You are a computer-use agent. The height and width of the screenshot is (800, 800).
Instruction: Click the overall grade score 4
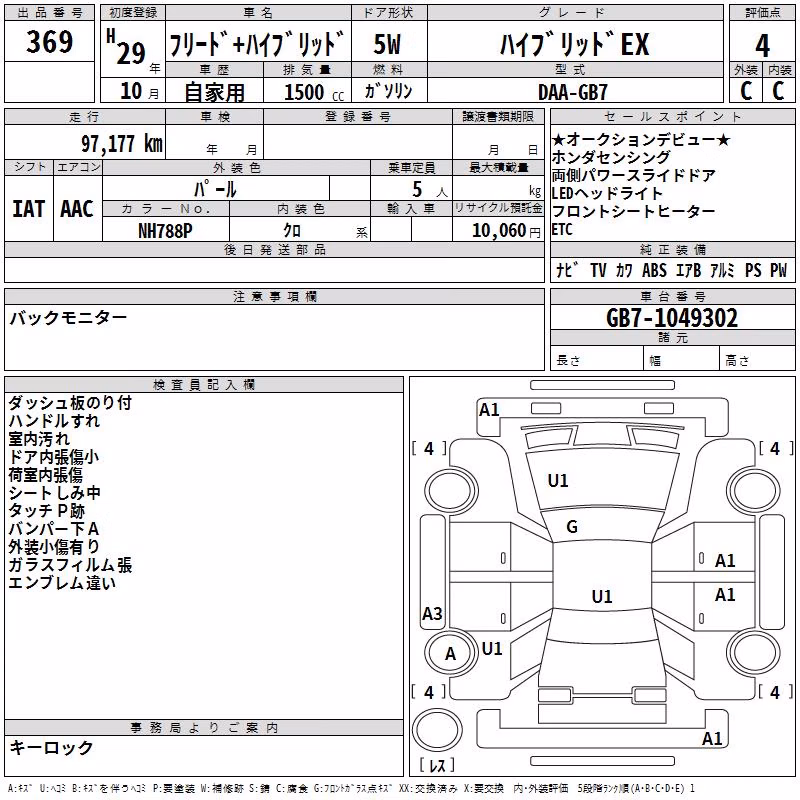[762, 45]
